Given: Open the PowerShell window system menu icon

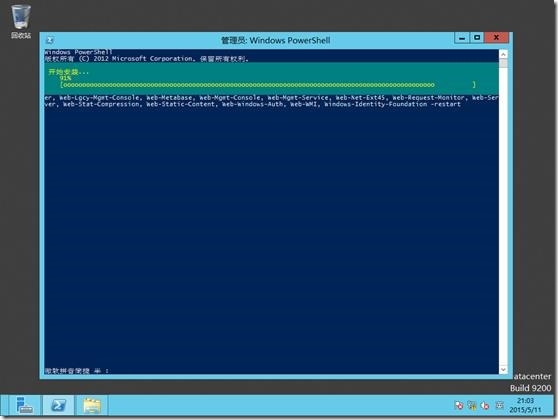Looking at the screenshot, I should [50, 40].
